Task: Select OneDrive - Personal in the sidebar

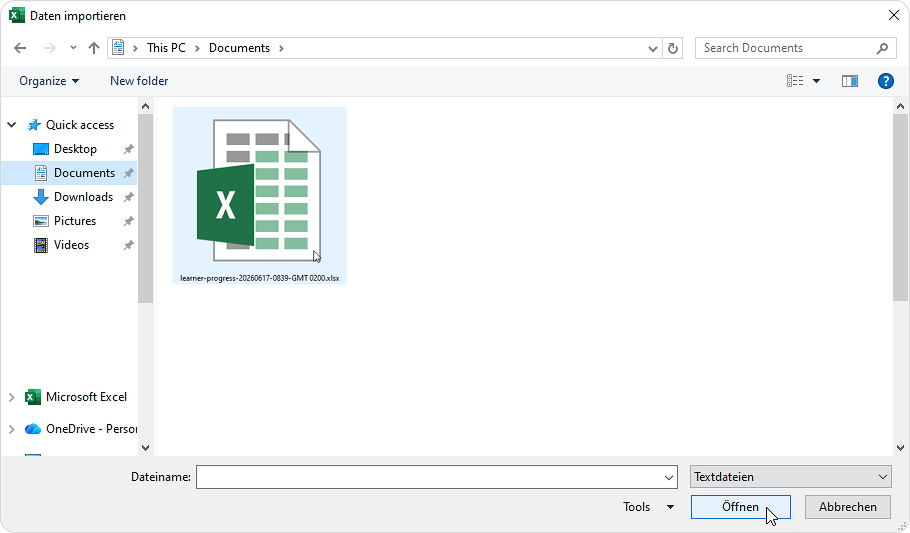Action: pyautogui.click(x=91, y=429)
